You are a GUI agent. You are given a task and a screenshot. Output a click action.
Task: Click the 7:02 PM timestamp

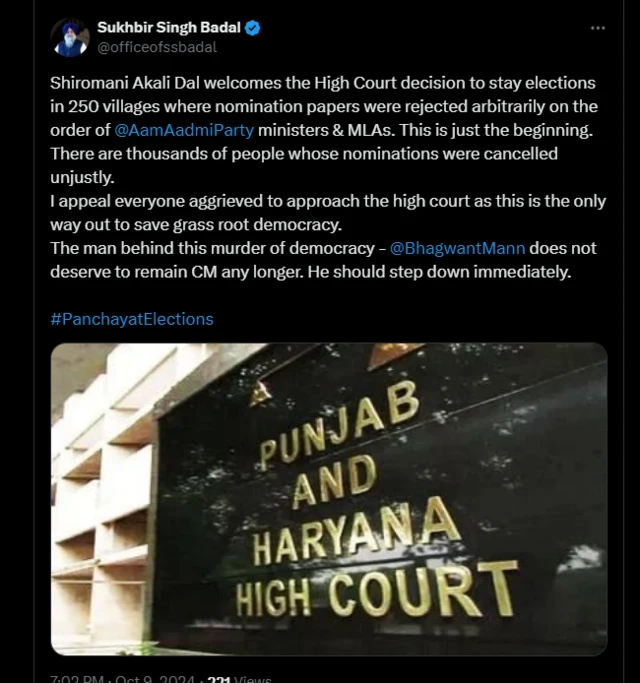(x=77, y=679)
